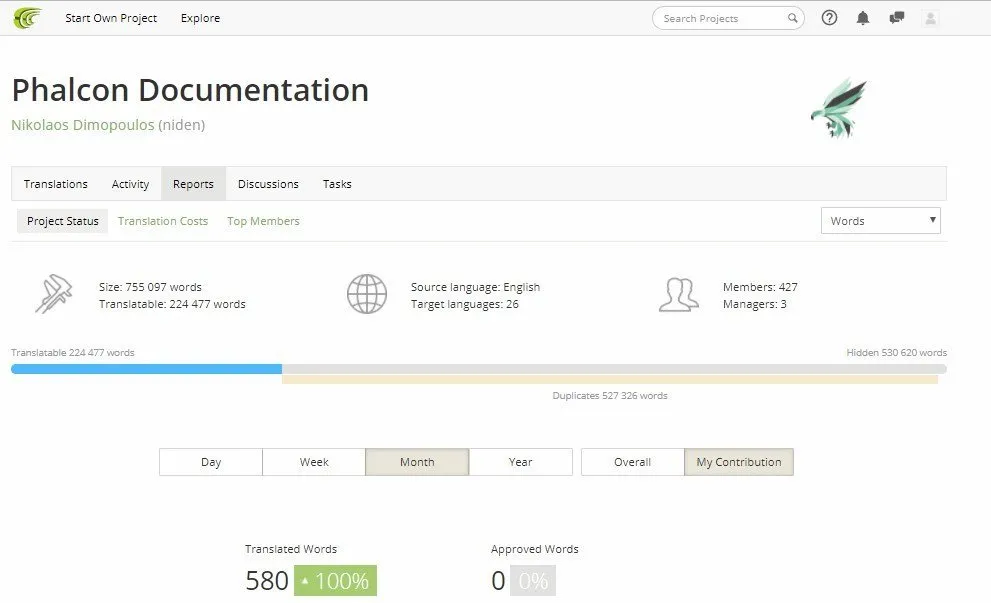Switch to Overall statistics toggle
The width and height of the screenshot is (991, 603).
click(633, 462)
